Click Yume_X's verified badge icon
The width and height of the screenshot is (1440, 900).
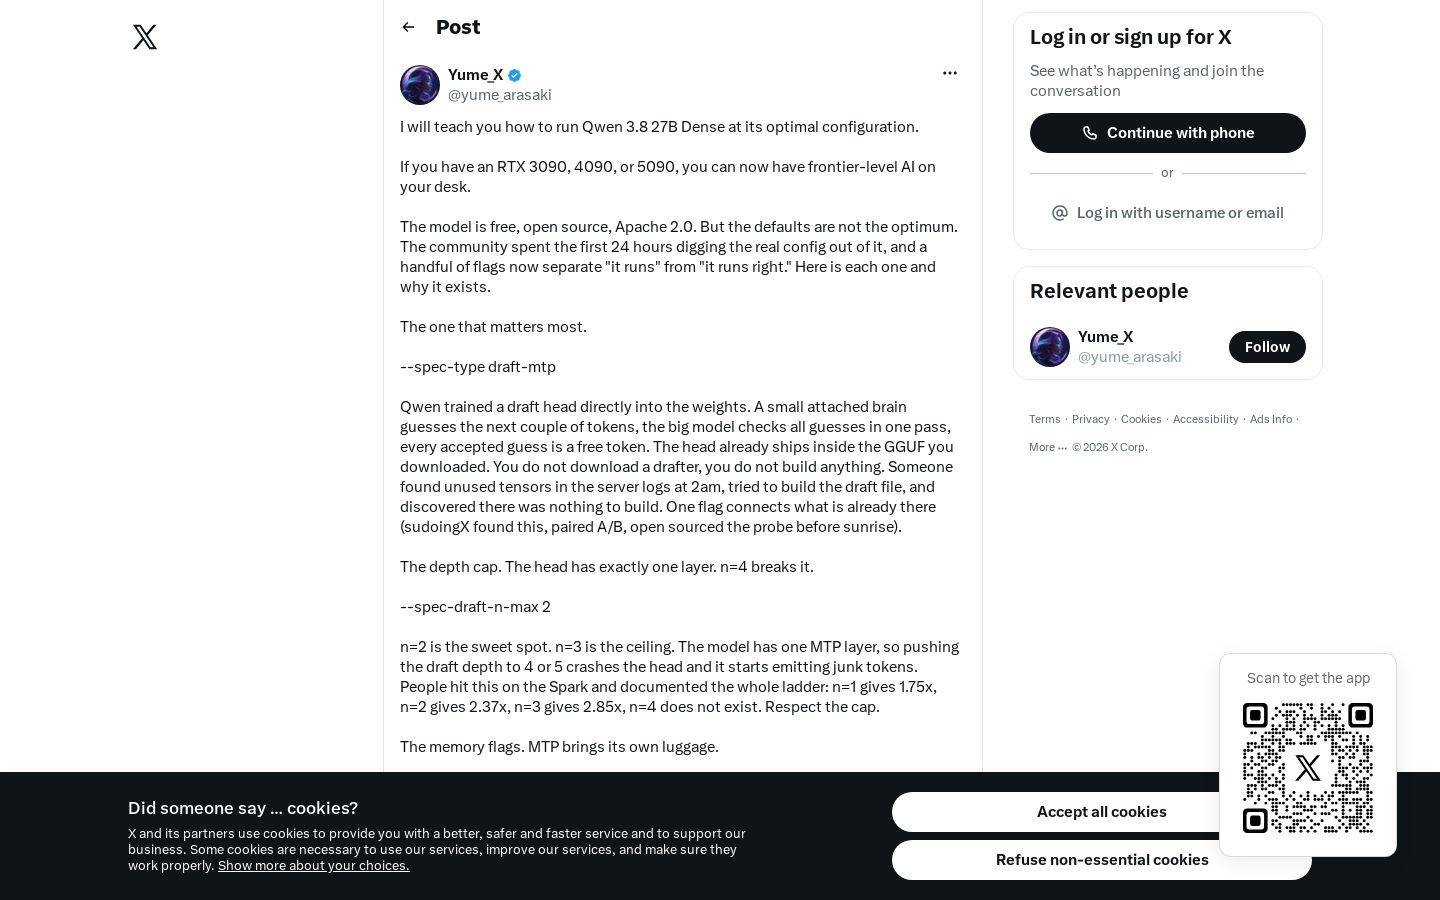click(x=514, y=75)
